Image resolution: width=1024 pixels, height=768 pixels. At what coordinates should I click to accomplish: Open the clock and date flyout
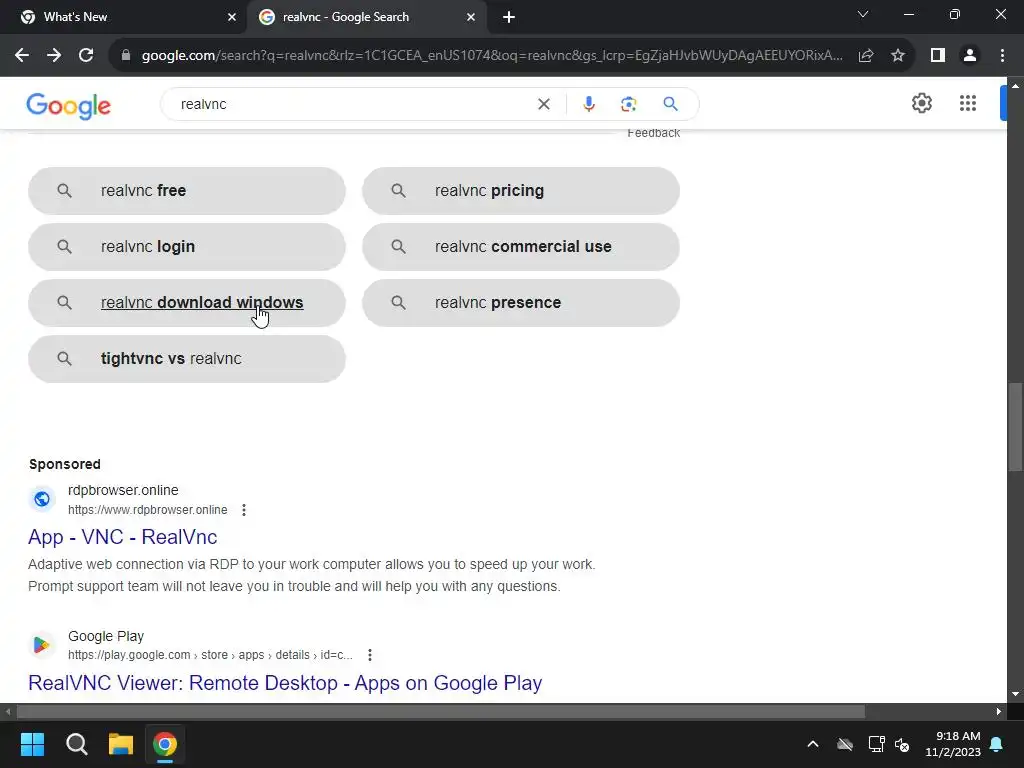click(x=953, y=744)
